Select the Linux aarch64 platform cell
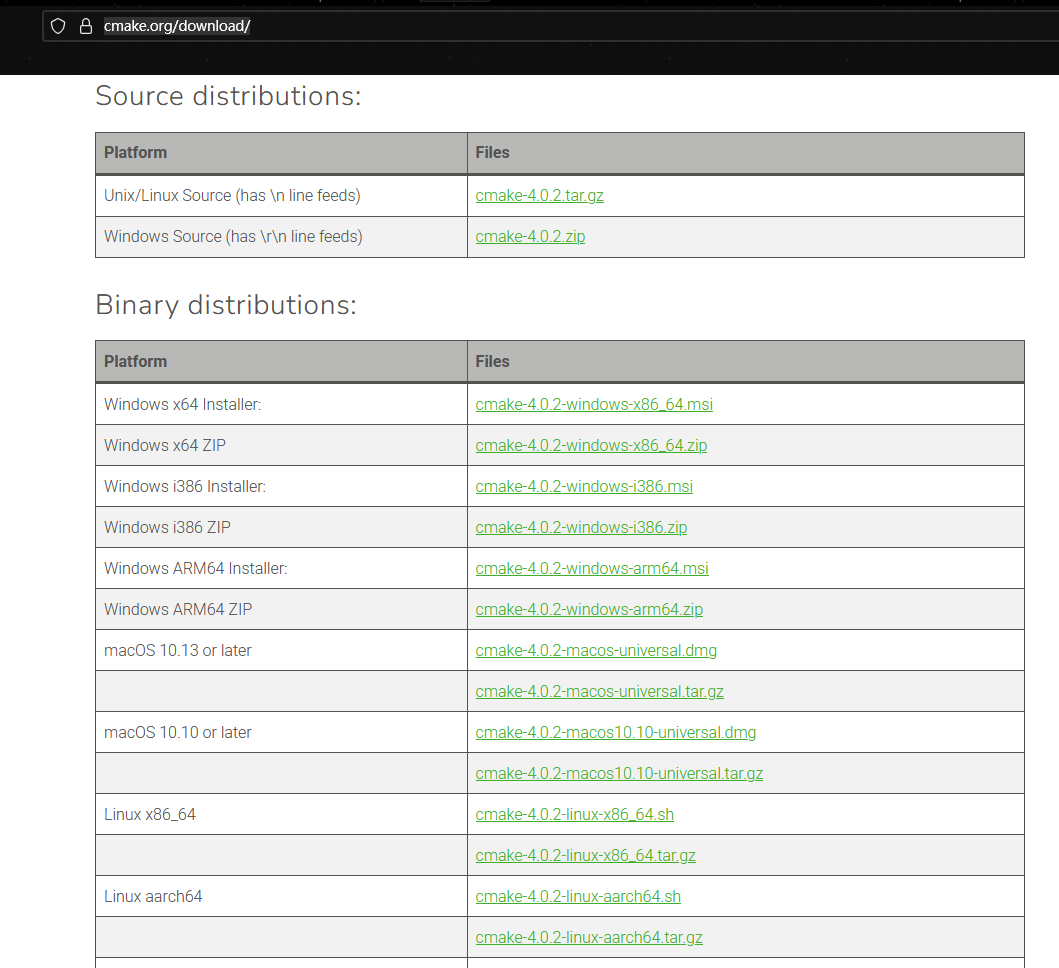Viewport: 1059px width, 968px height. [281, 896]
